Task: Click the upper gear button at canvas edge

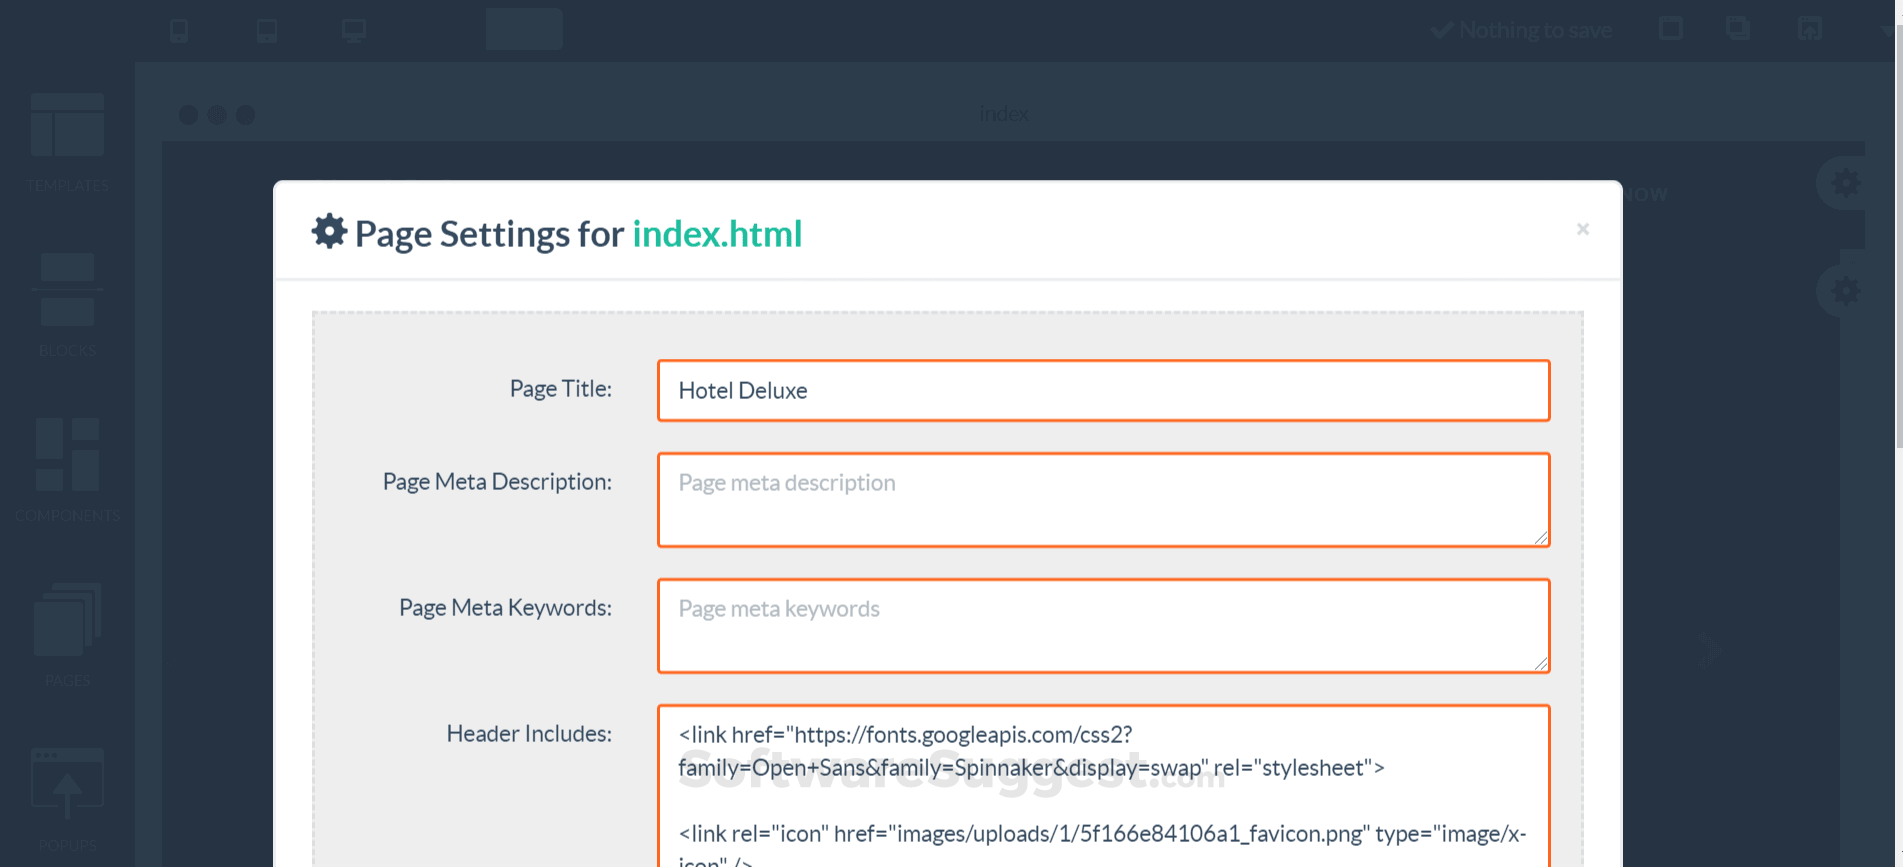Action: 1845,183
